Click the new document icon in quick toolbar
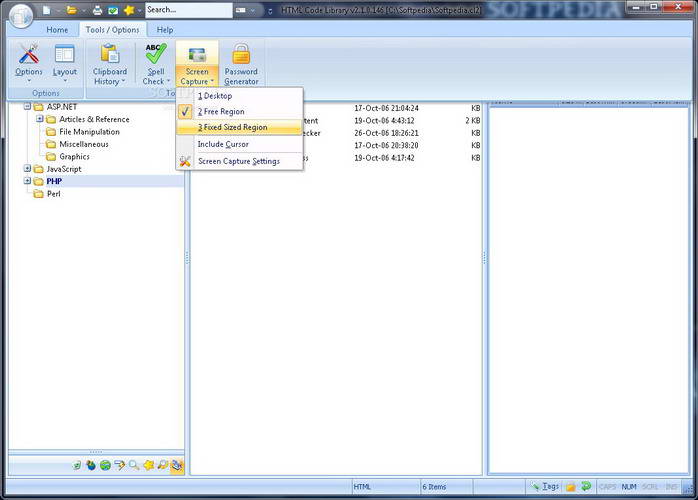The width and height of the screenshot is (698, 500). point(47,10)
